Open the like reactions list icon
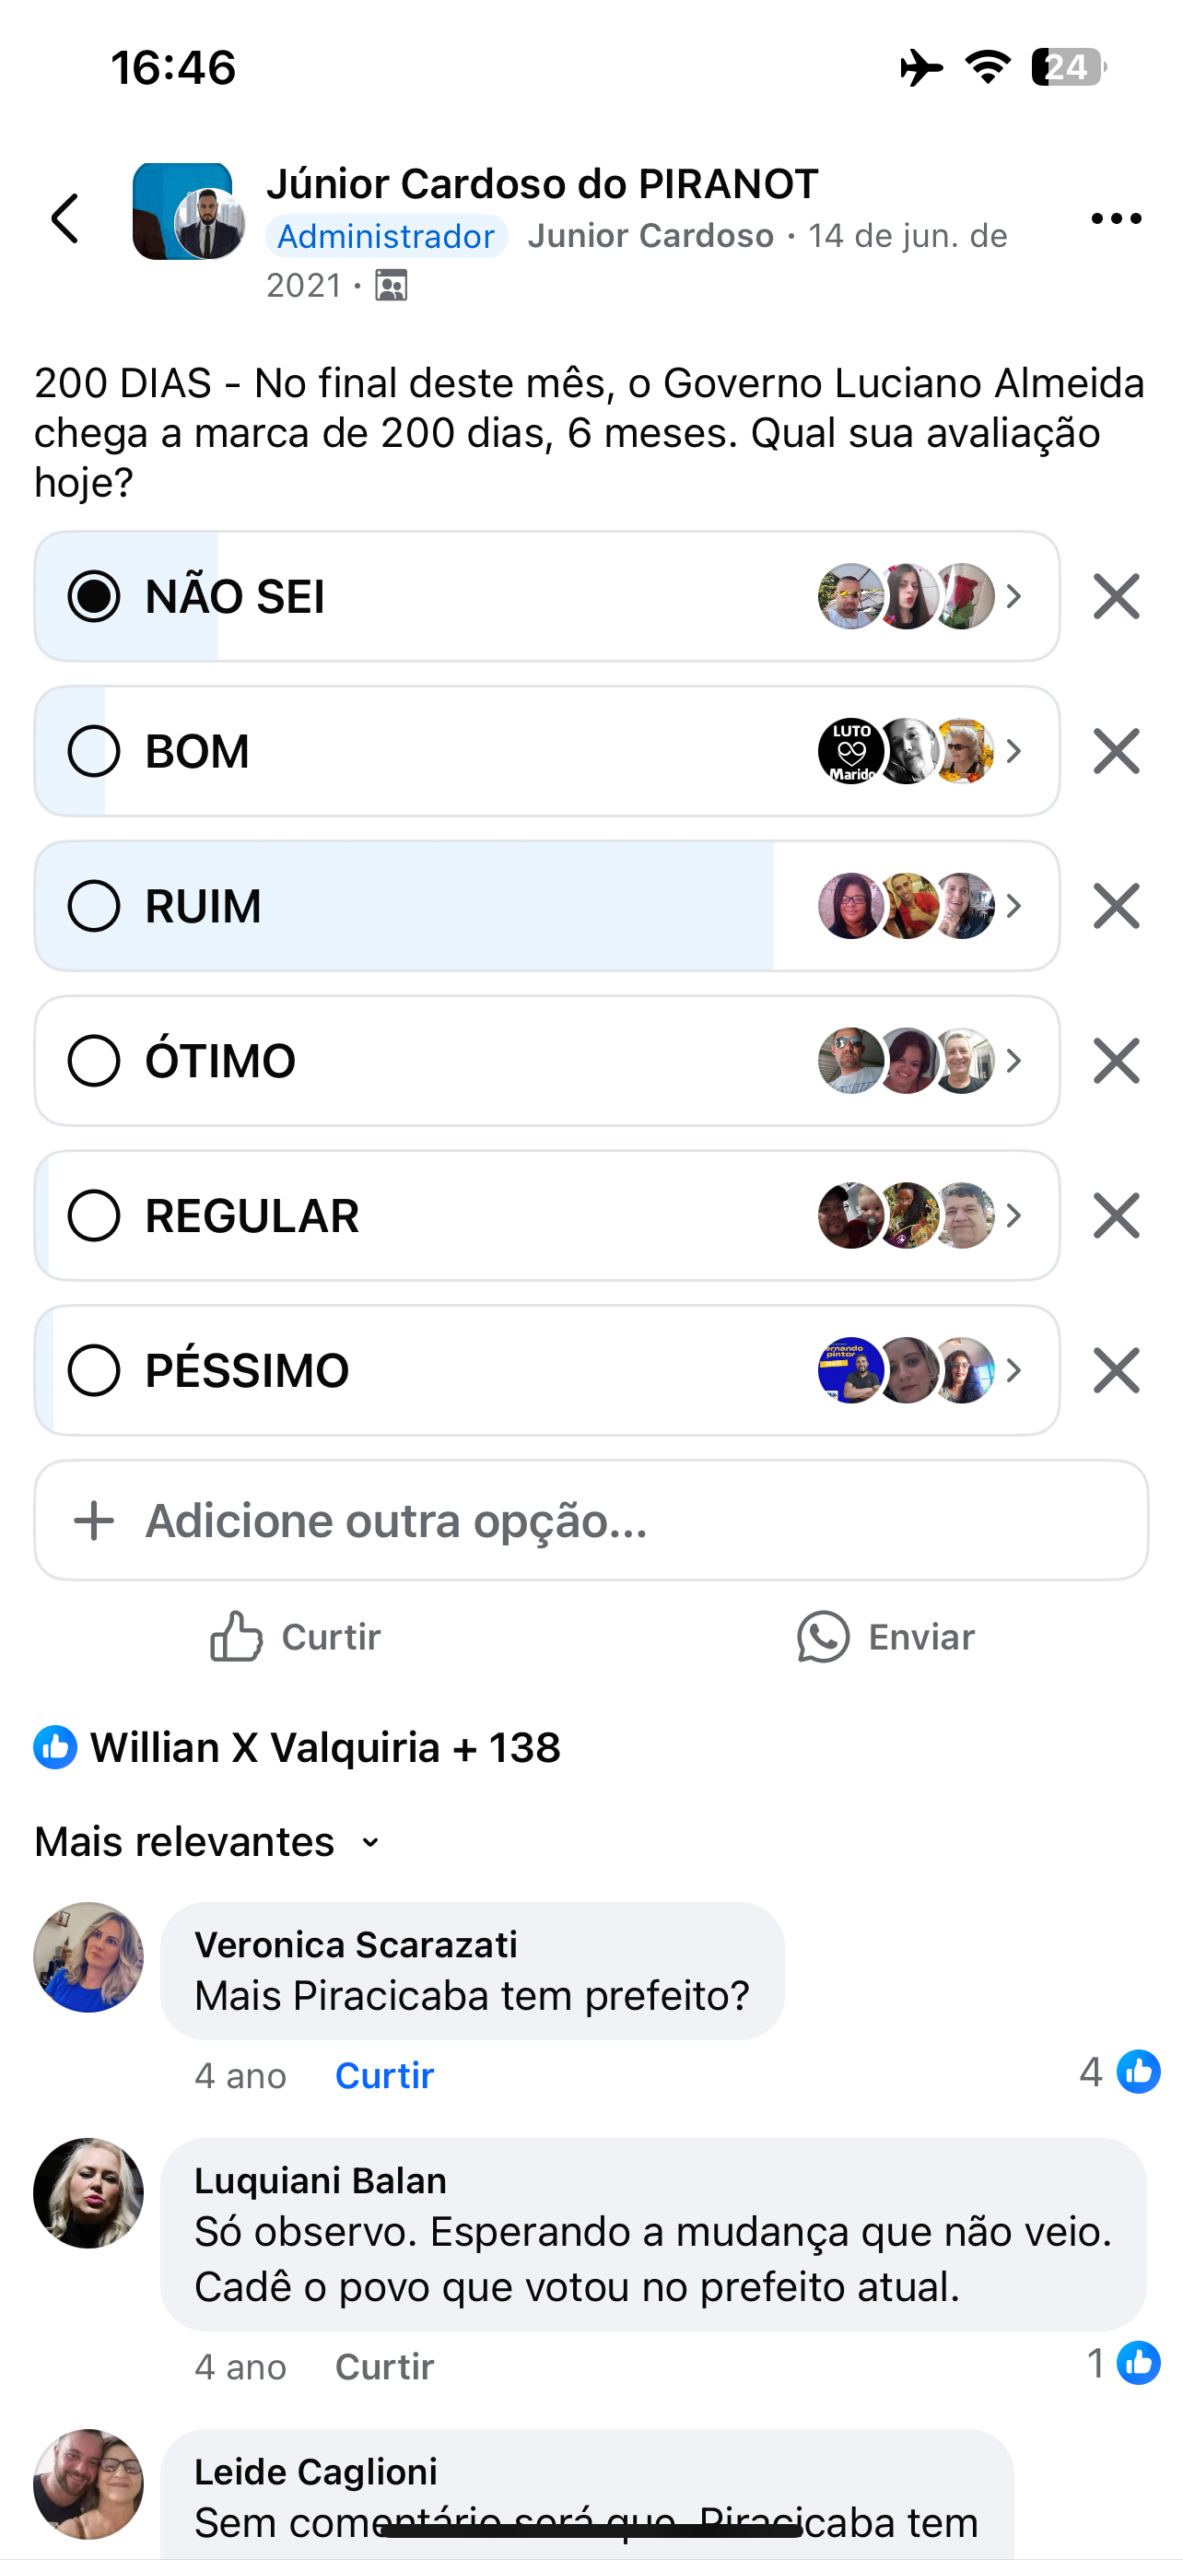This screenshot has height=2560, width=1183. click(x=55, y=1748)
